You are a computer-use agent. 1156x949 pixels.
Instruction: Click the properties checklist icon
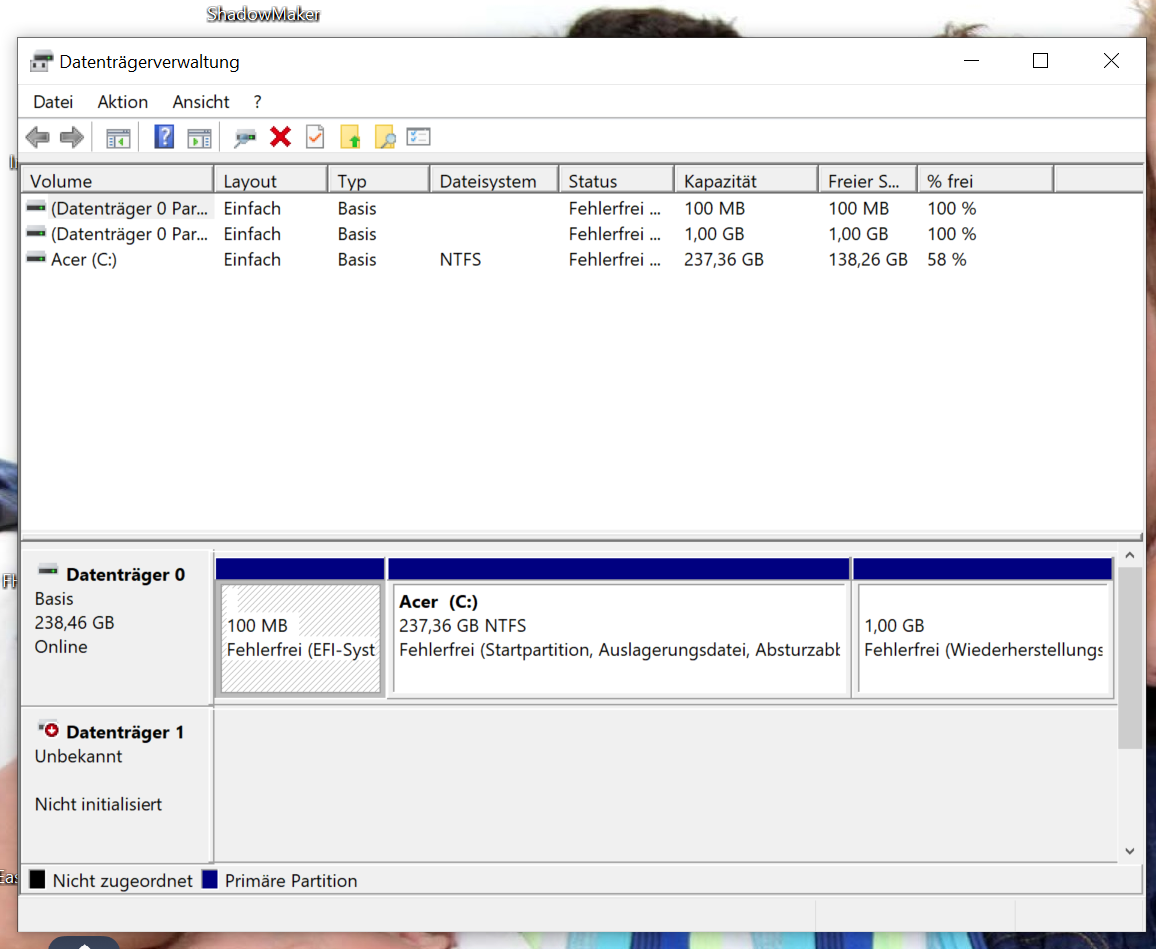click(418, 137)
